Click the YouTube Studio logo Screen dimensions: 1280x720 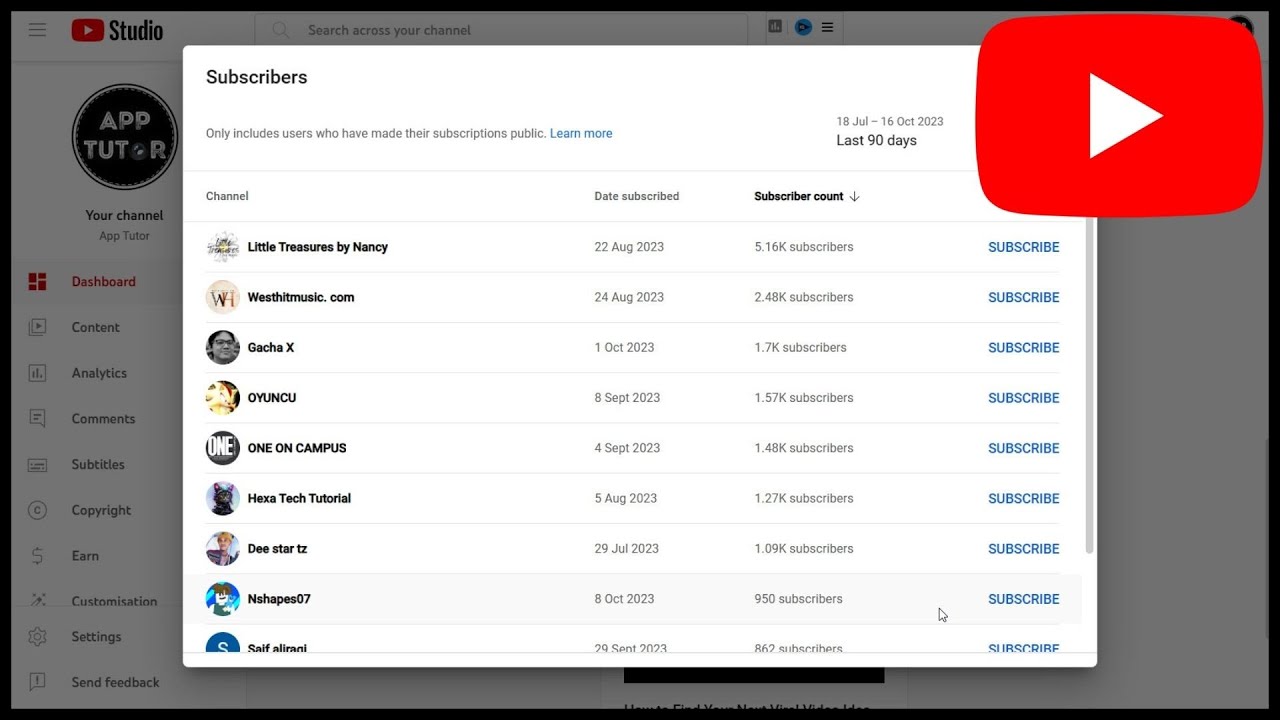pos(117,30)
